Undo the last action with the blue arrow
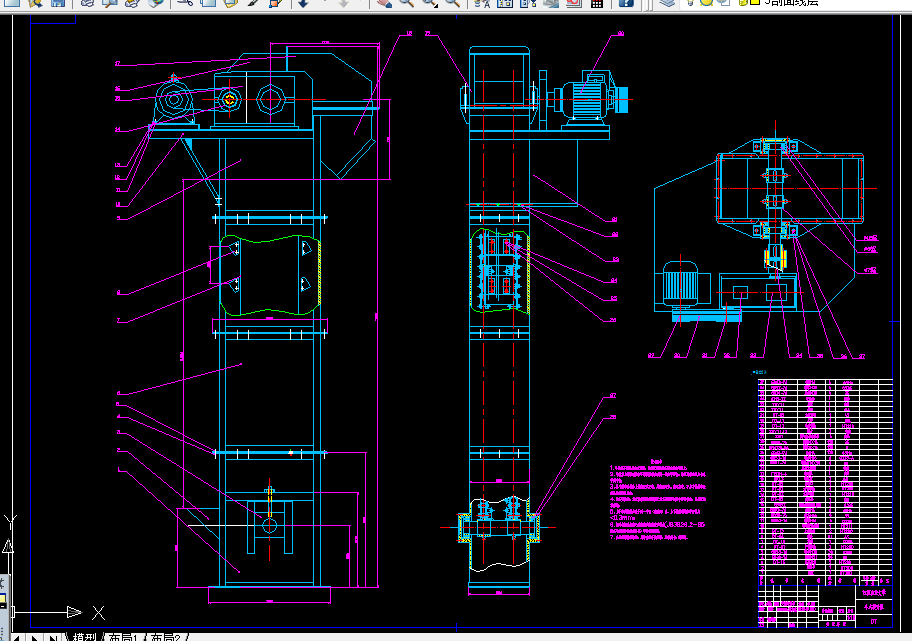Image resolution: width=912 pixels, height=641 pixels. 303,3
